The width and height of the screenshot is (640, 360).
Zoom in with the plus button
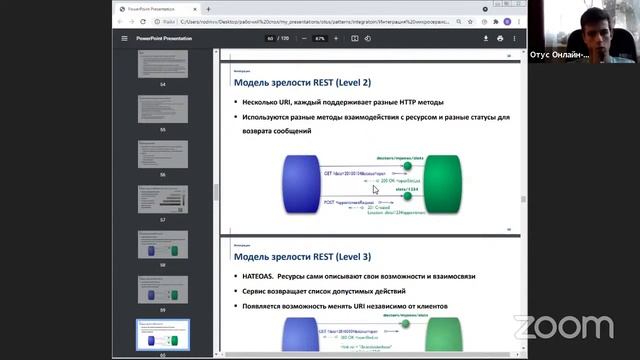tap(336, 38)
